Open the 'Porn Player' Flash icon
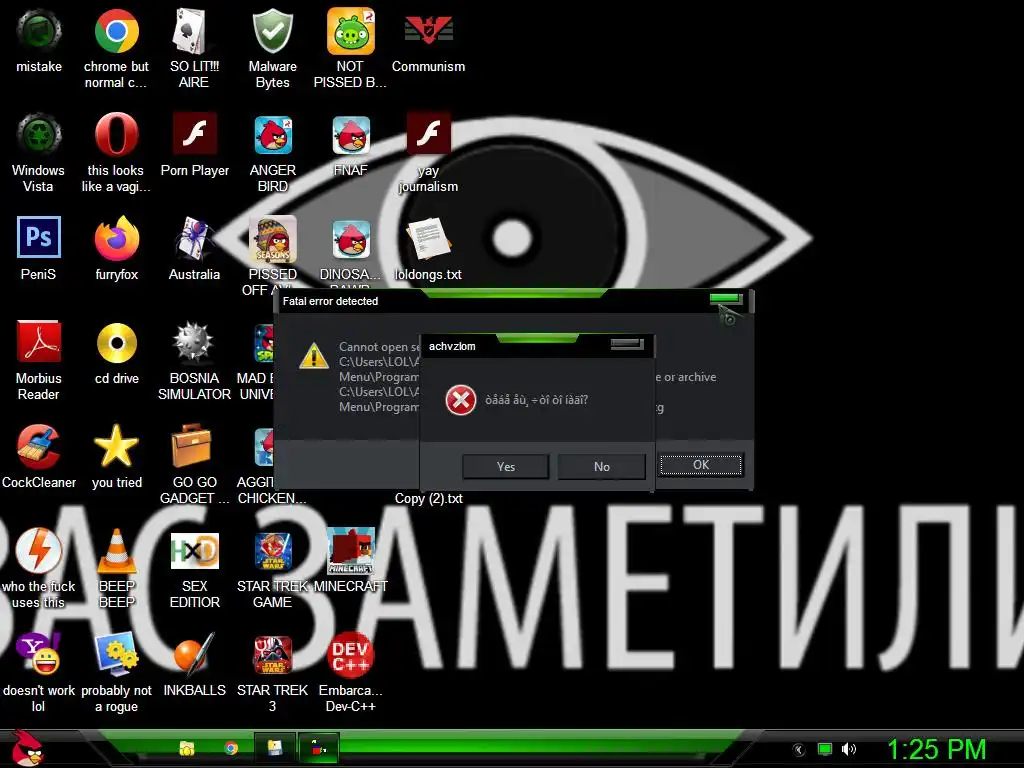The image size is (1024, 768). point(194,134)
